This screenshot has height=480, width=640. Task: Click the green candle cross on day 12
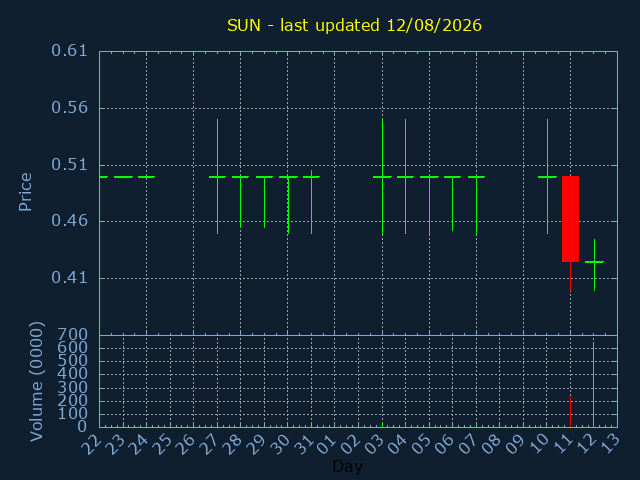click(594, 265)
